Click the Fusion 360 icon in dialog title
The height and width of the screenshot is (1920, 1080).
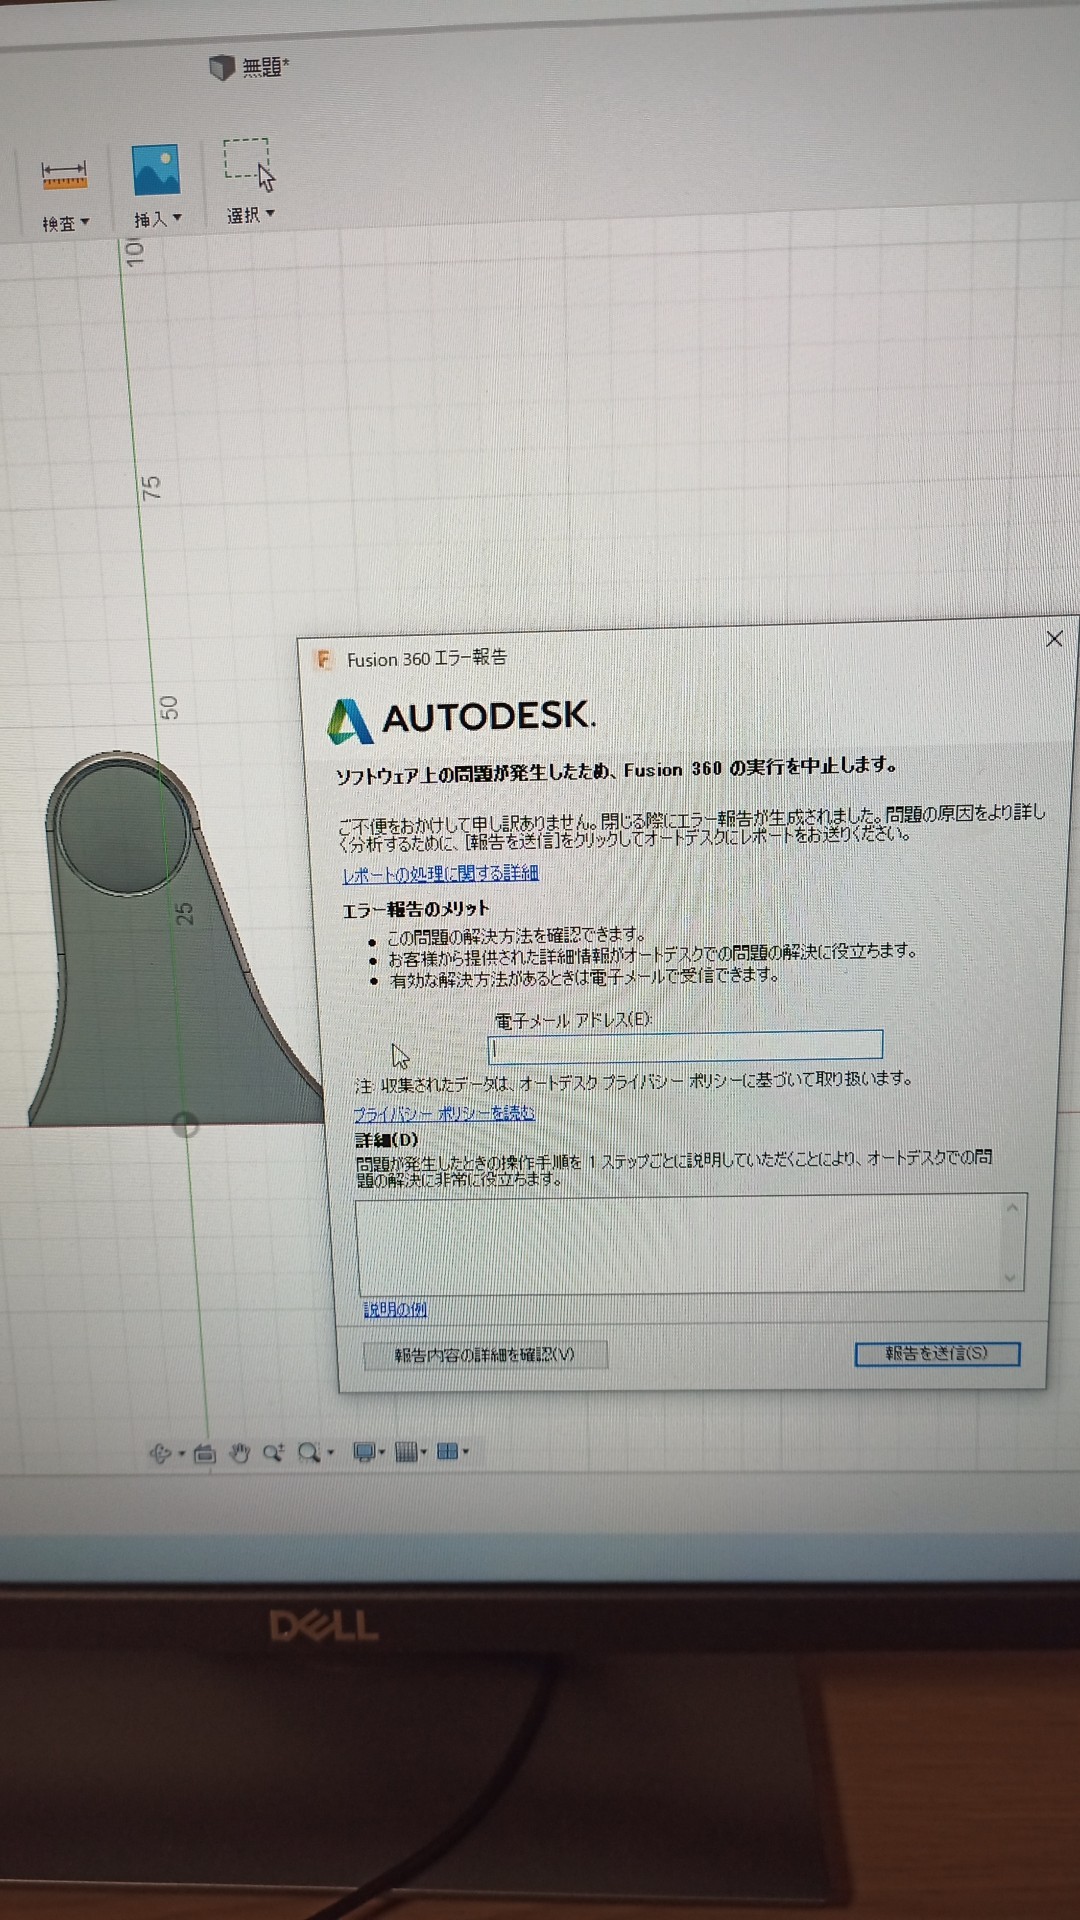323,660
